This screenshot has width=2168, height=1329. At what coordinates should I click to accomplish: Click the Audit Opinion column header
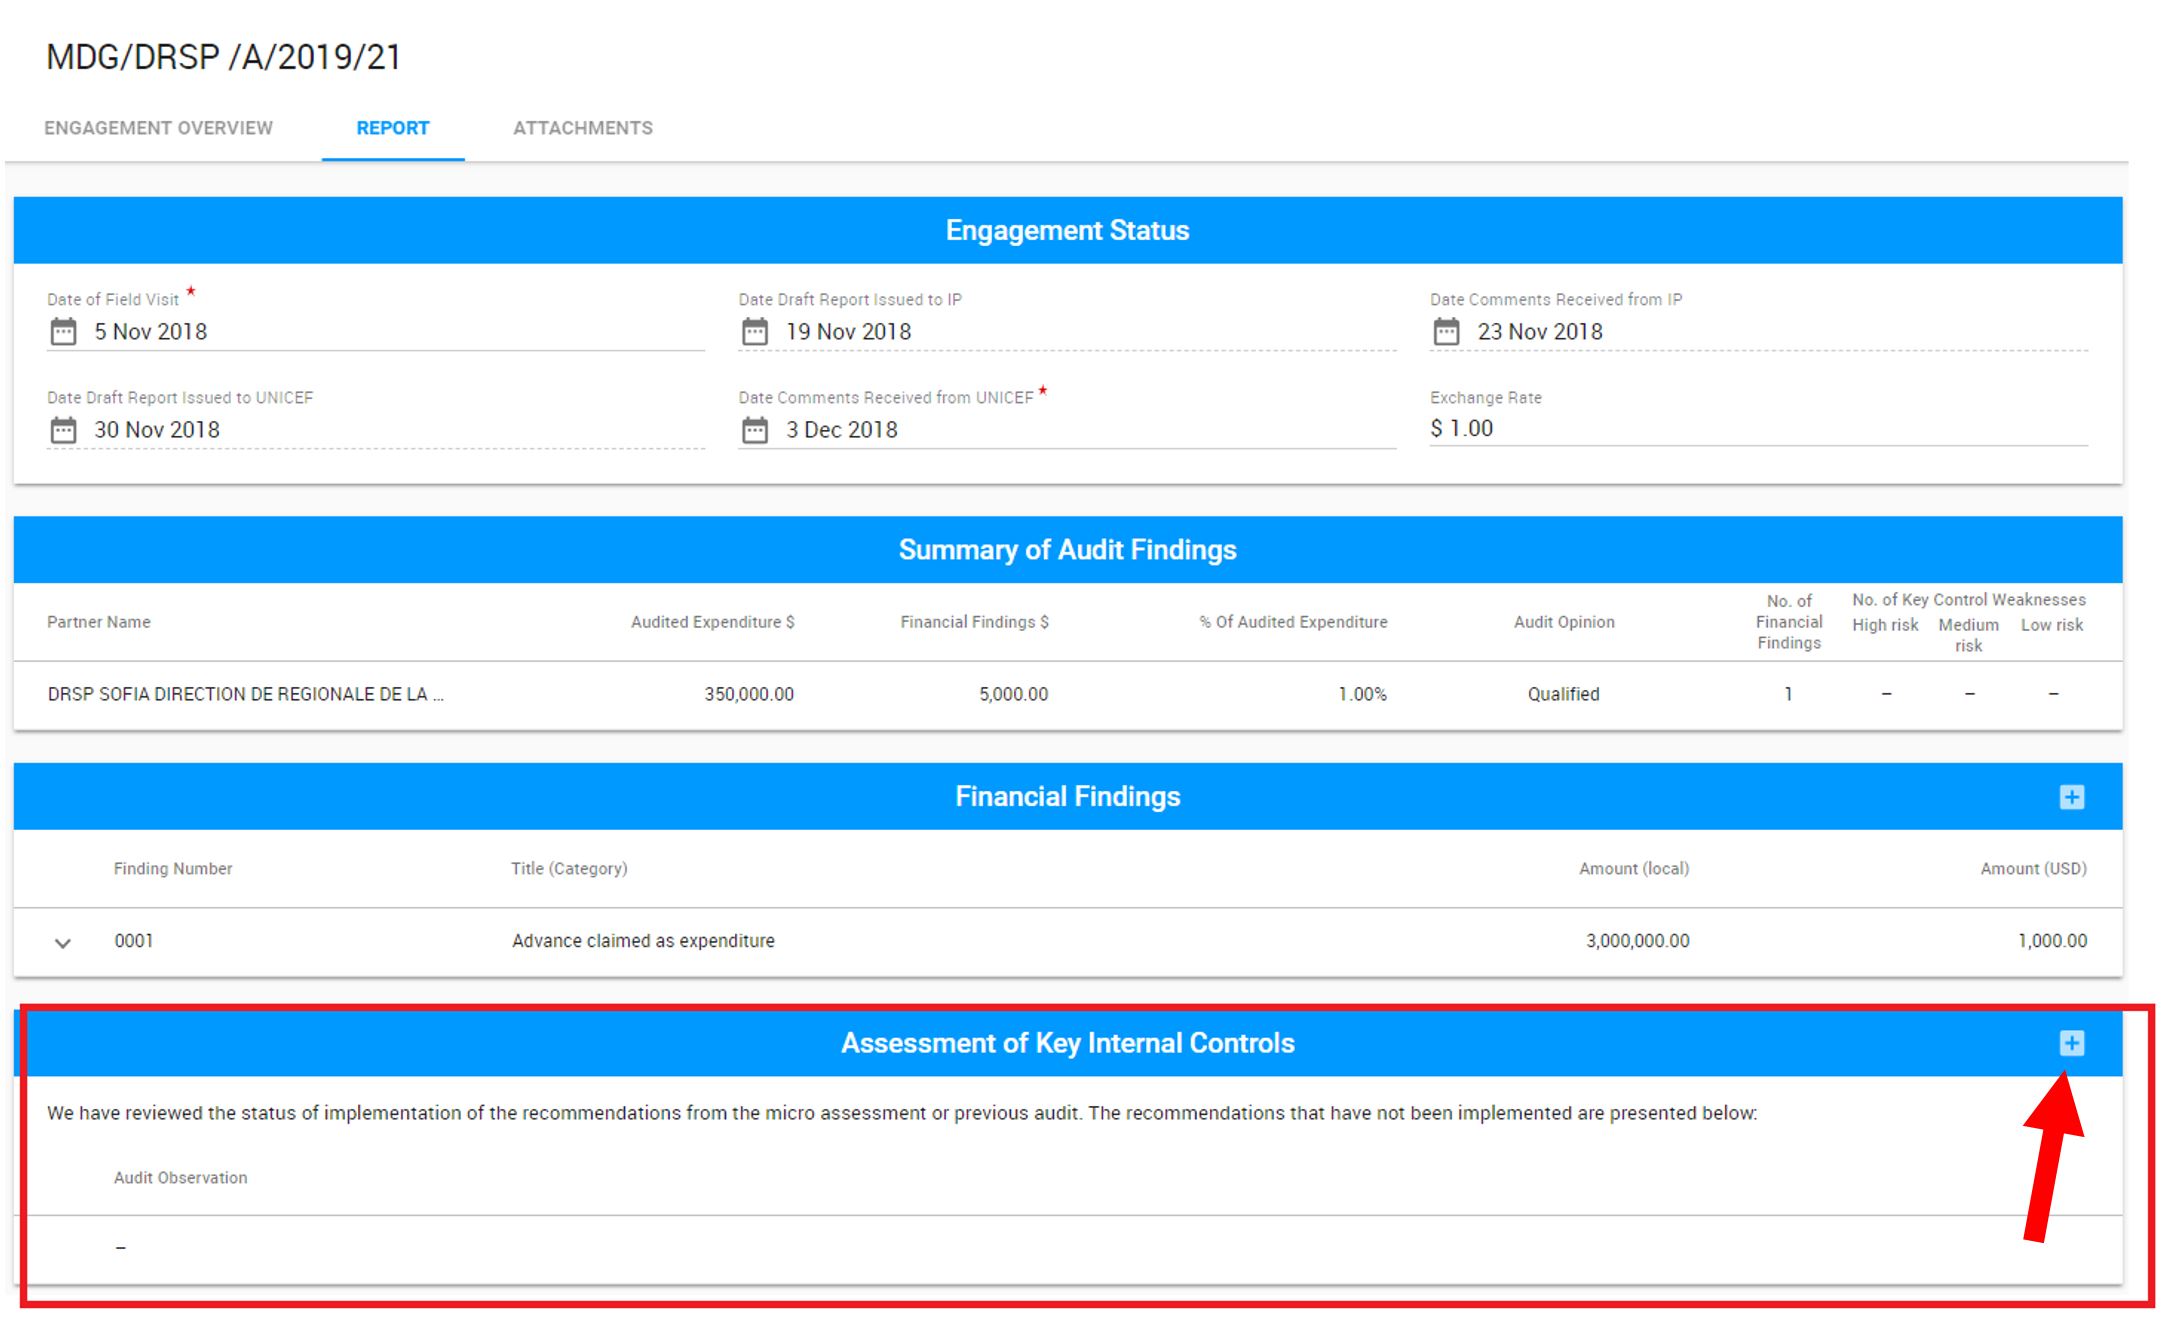[1564, 622]
